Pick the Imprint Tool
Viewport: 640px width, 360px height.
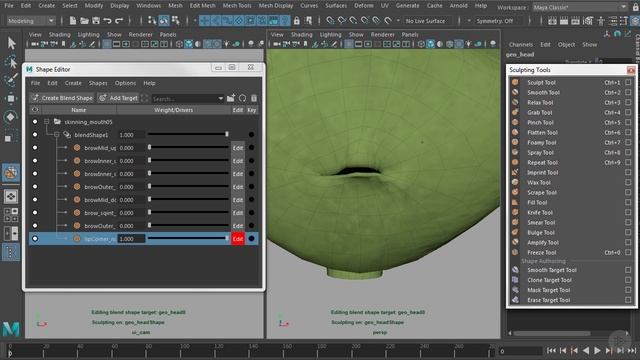point(542,172)
